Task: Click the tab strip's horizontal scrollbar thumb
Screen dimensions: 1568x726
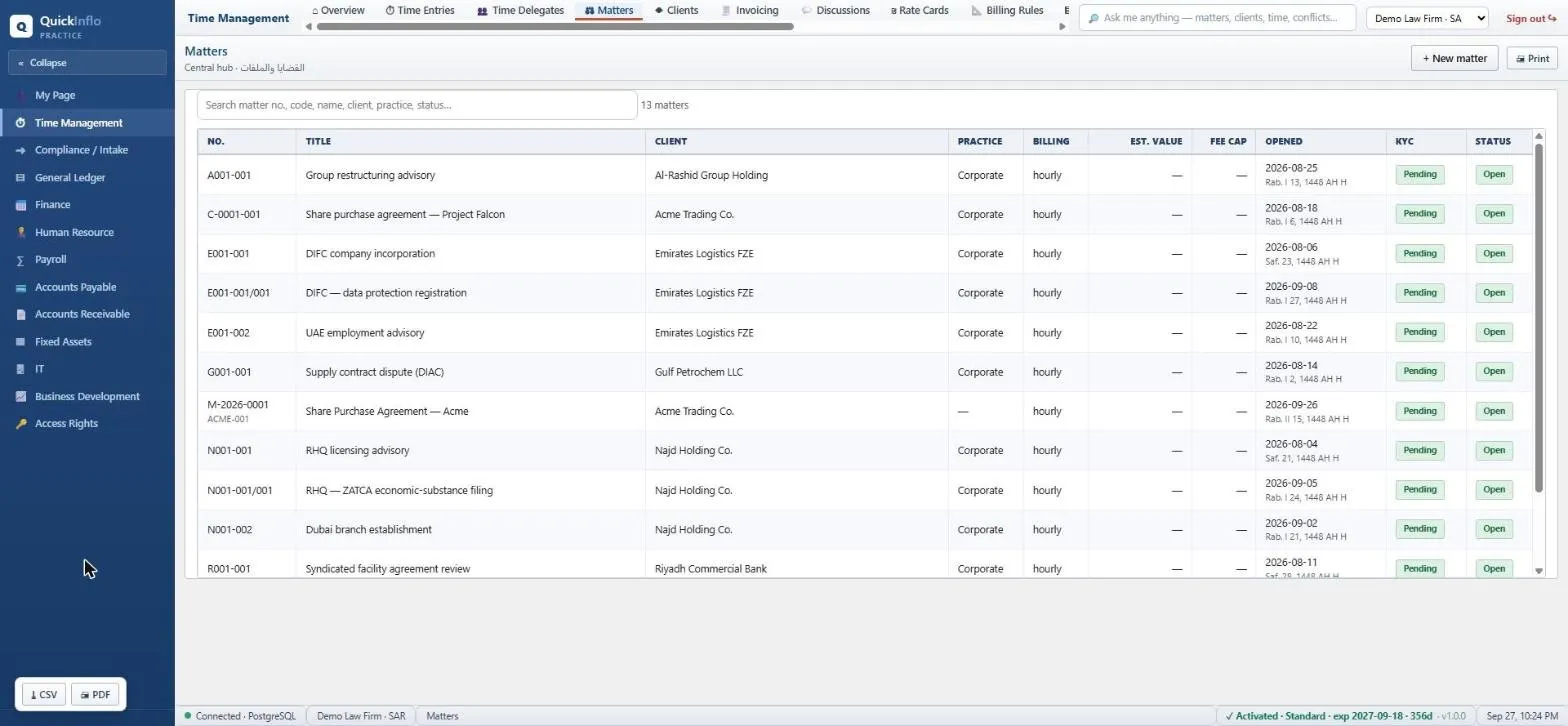Action: click(x=555, y=27)
